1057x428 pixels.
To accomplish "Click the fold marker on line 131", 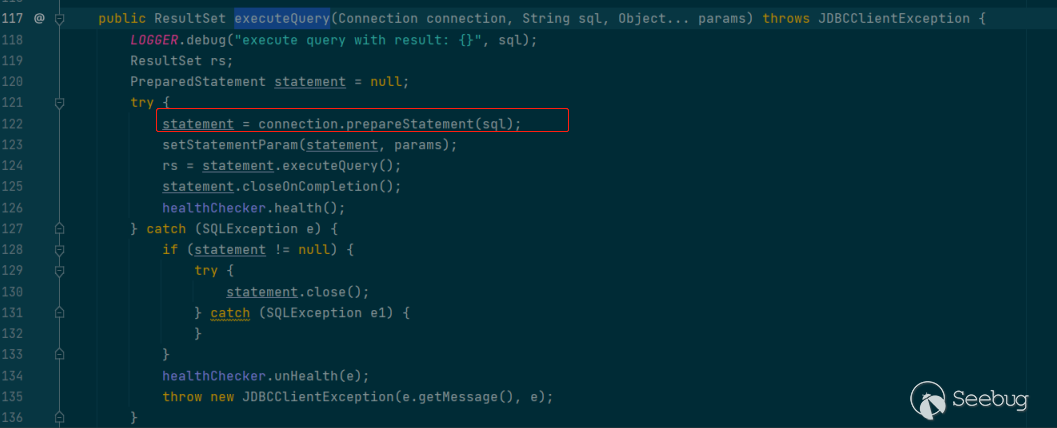I will click(x=60, y=313).
